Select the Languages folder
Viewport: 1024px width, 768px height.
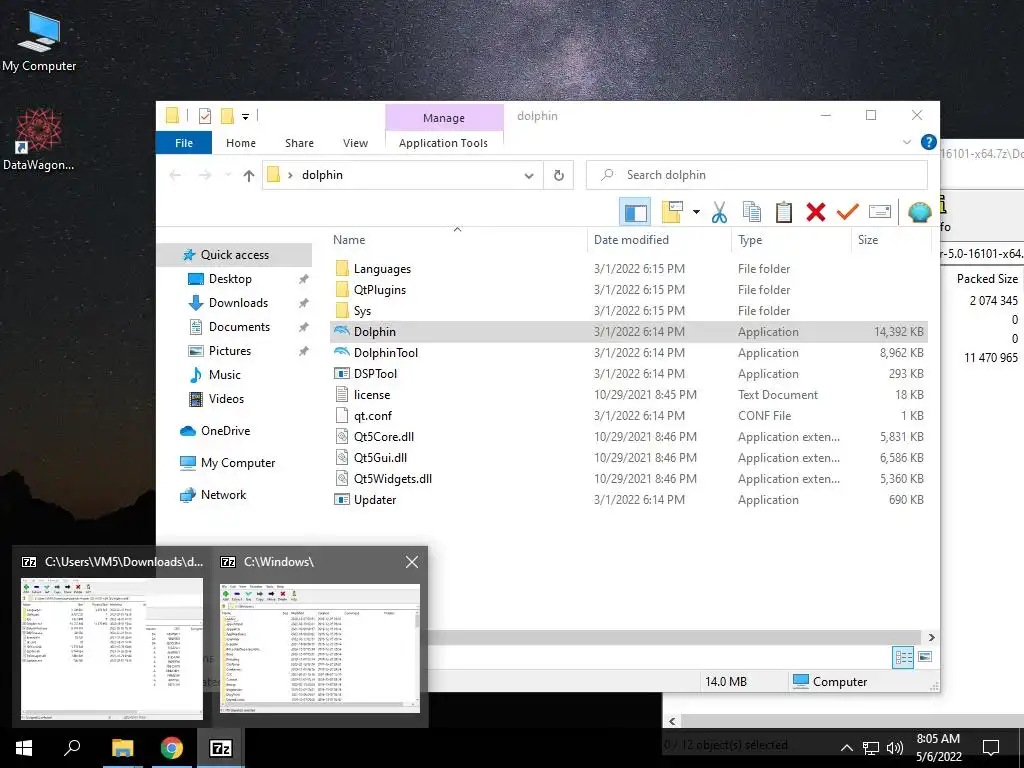tap(629, 268)
